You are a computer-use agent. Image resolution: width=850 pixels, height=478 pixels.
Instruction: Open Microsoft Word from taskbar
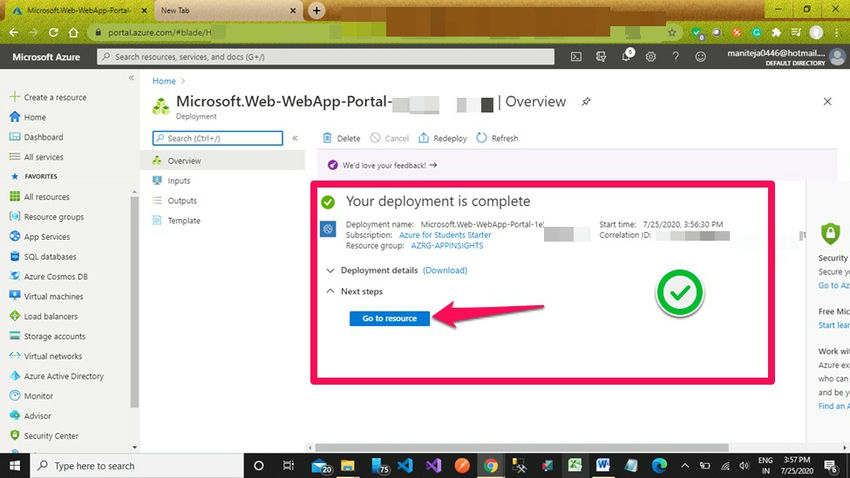point(603,466)
